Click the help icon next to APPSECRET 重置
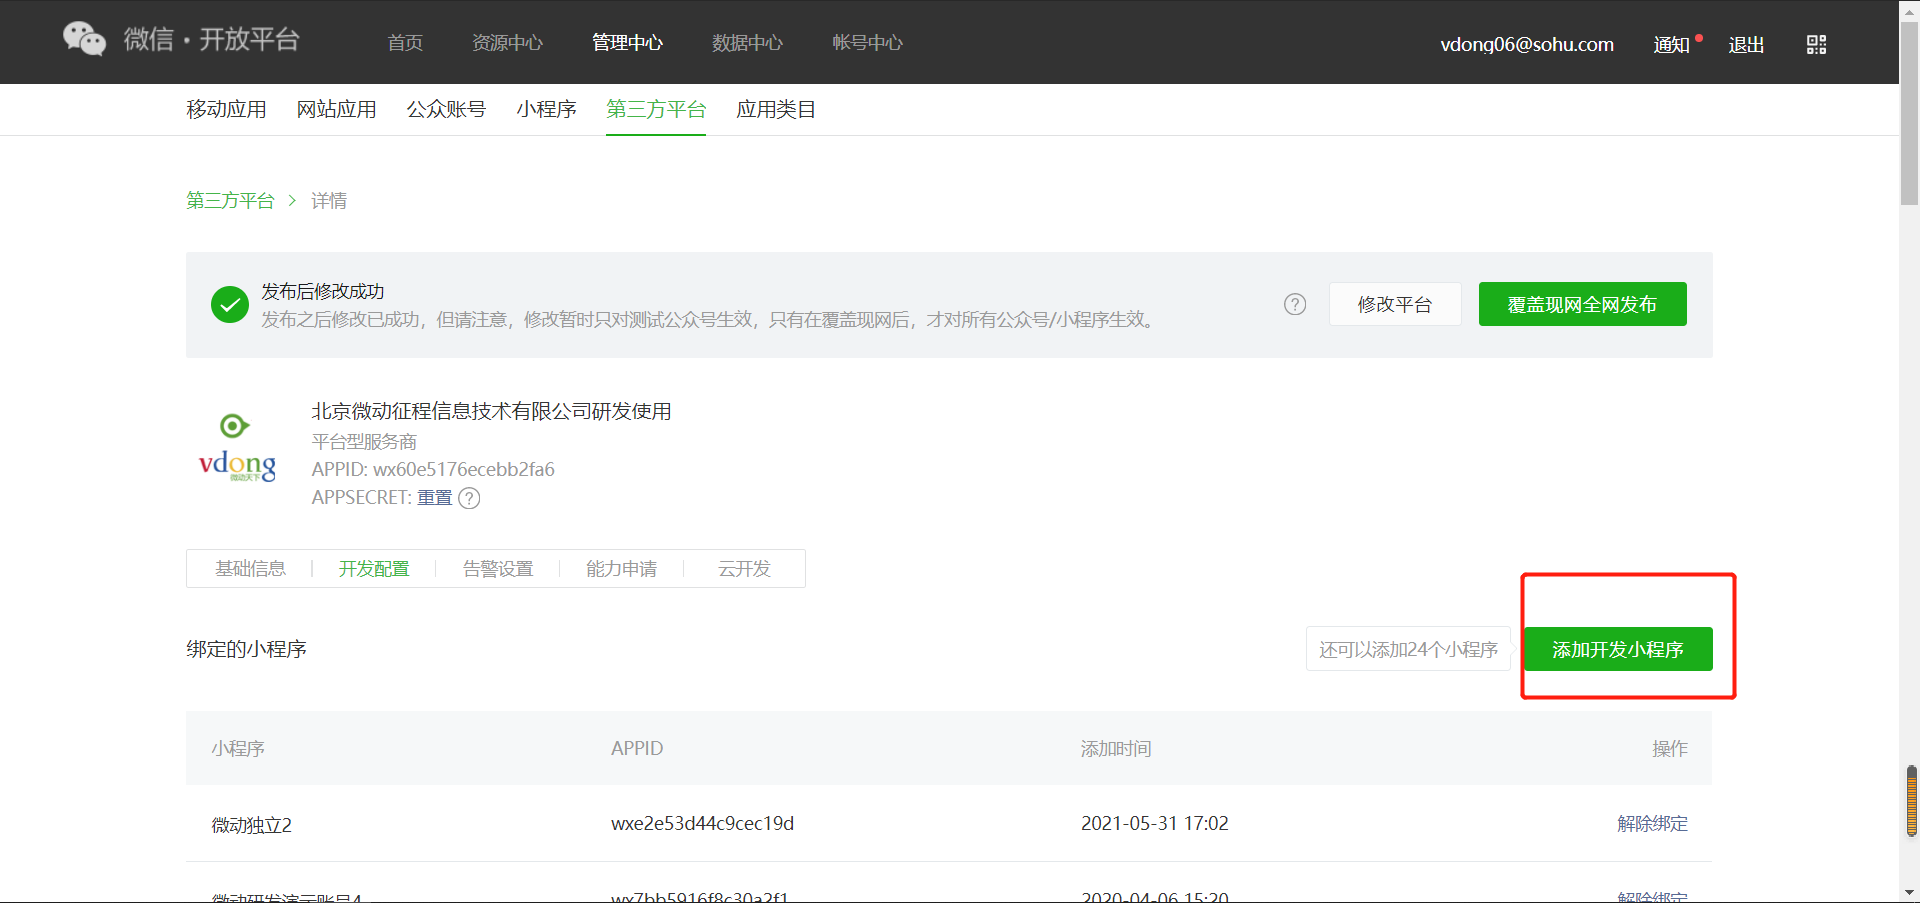Screen dimensions: 1920x903 (469, 498)
